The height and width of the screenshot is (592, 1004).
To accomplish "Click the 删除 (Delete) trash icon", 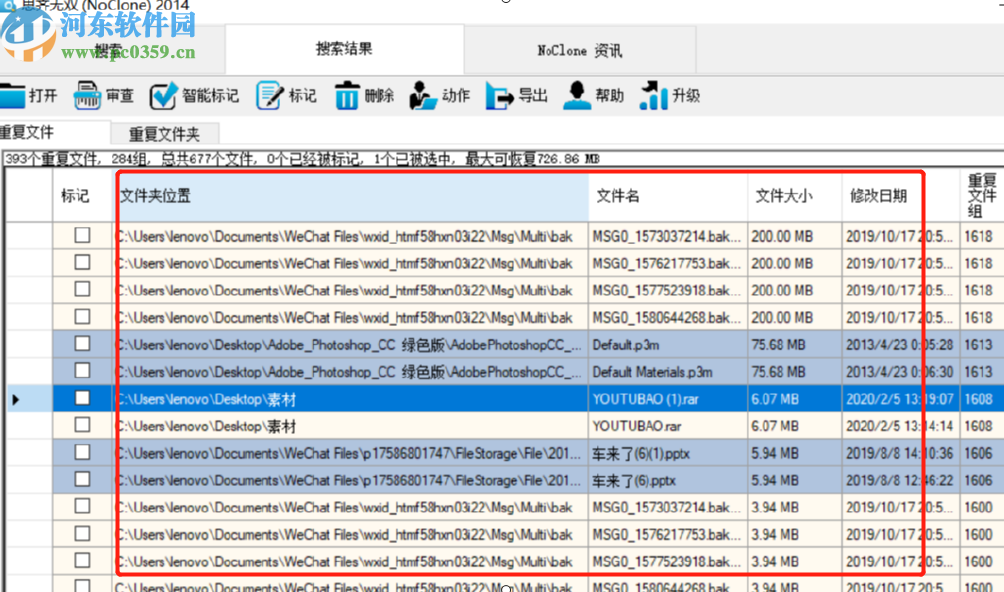I will (x=346, y=96).
